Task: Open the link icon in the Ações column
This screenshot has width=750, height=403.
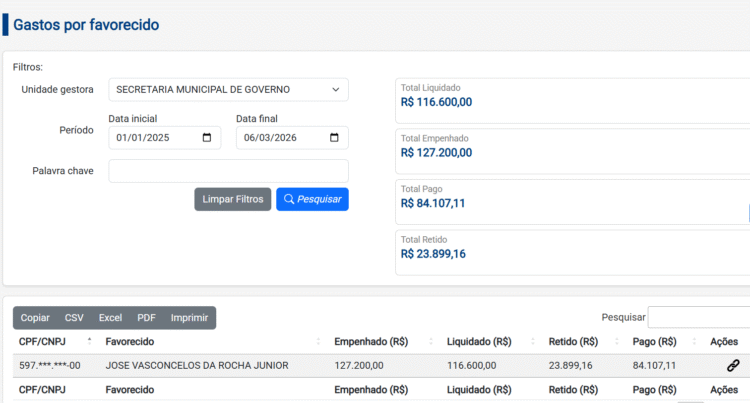Action: coord(732,366)
